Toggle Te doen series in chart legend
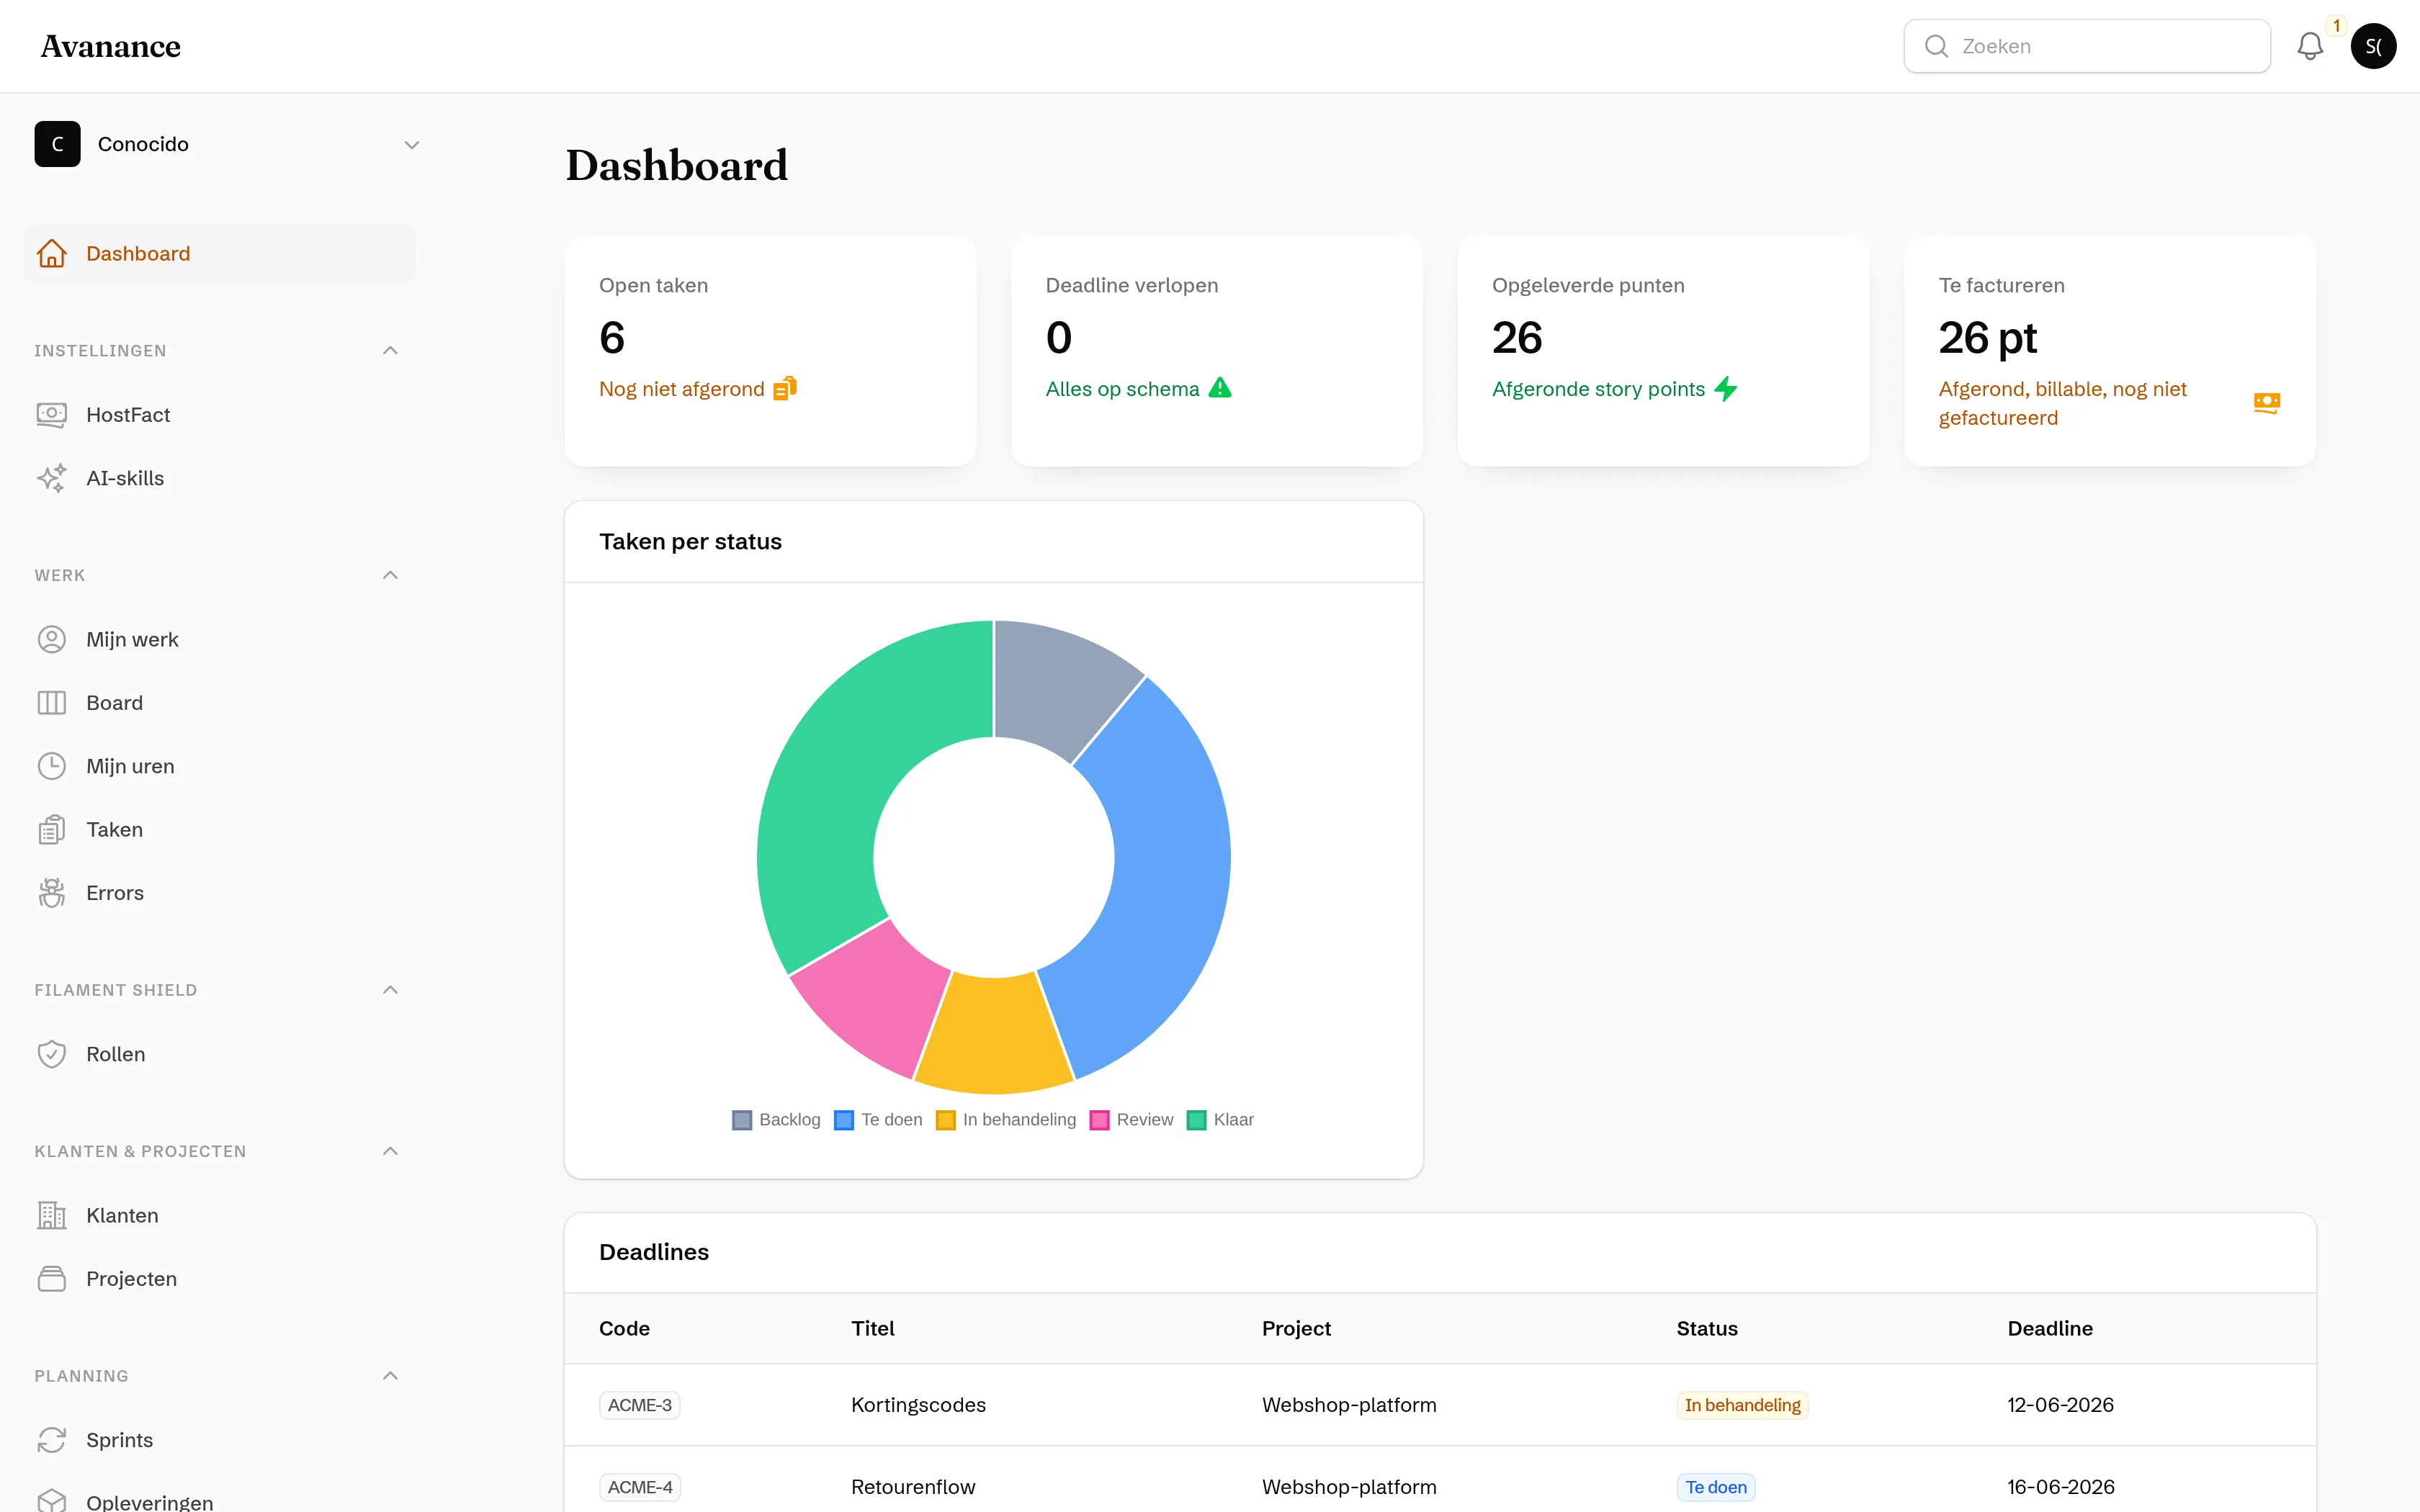 point(878,1120)
